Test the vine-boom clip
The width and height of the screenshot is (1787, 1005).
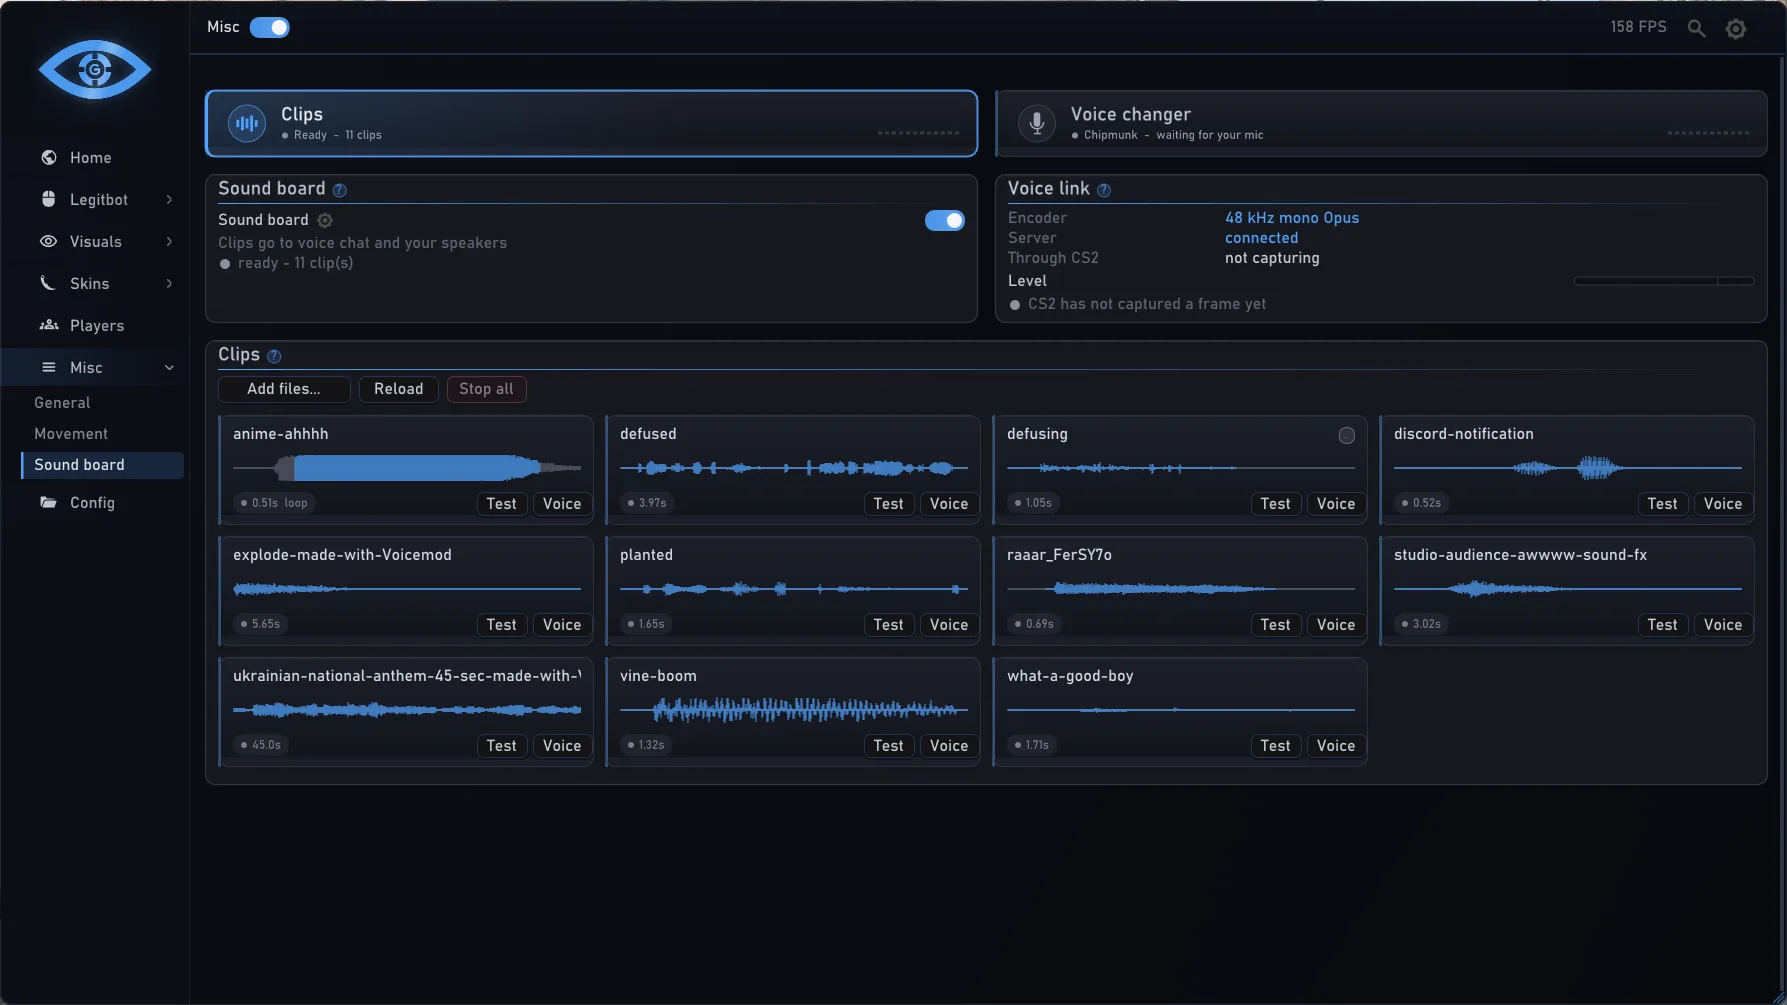(x=888, y=746)
